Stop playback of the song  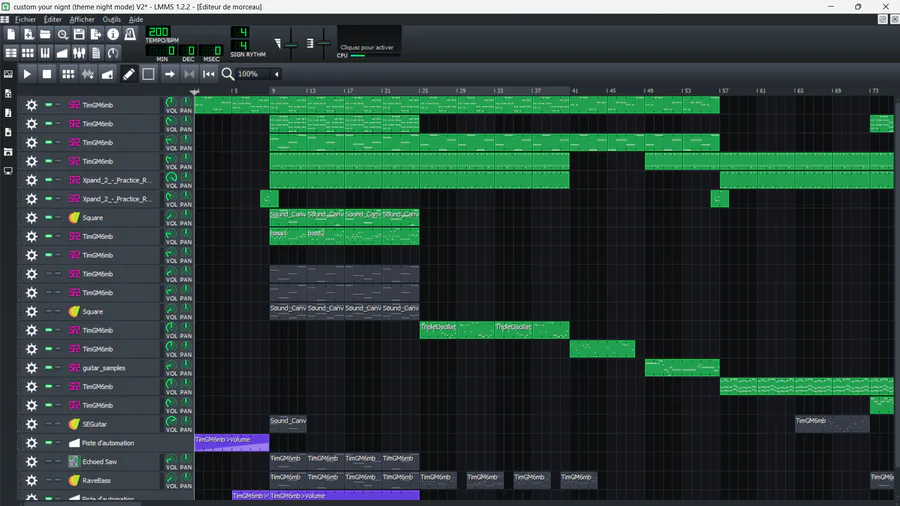pyautogui.click(x=47, y=74)
